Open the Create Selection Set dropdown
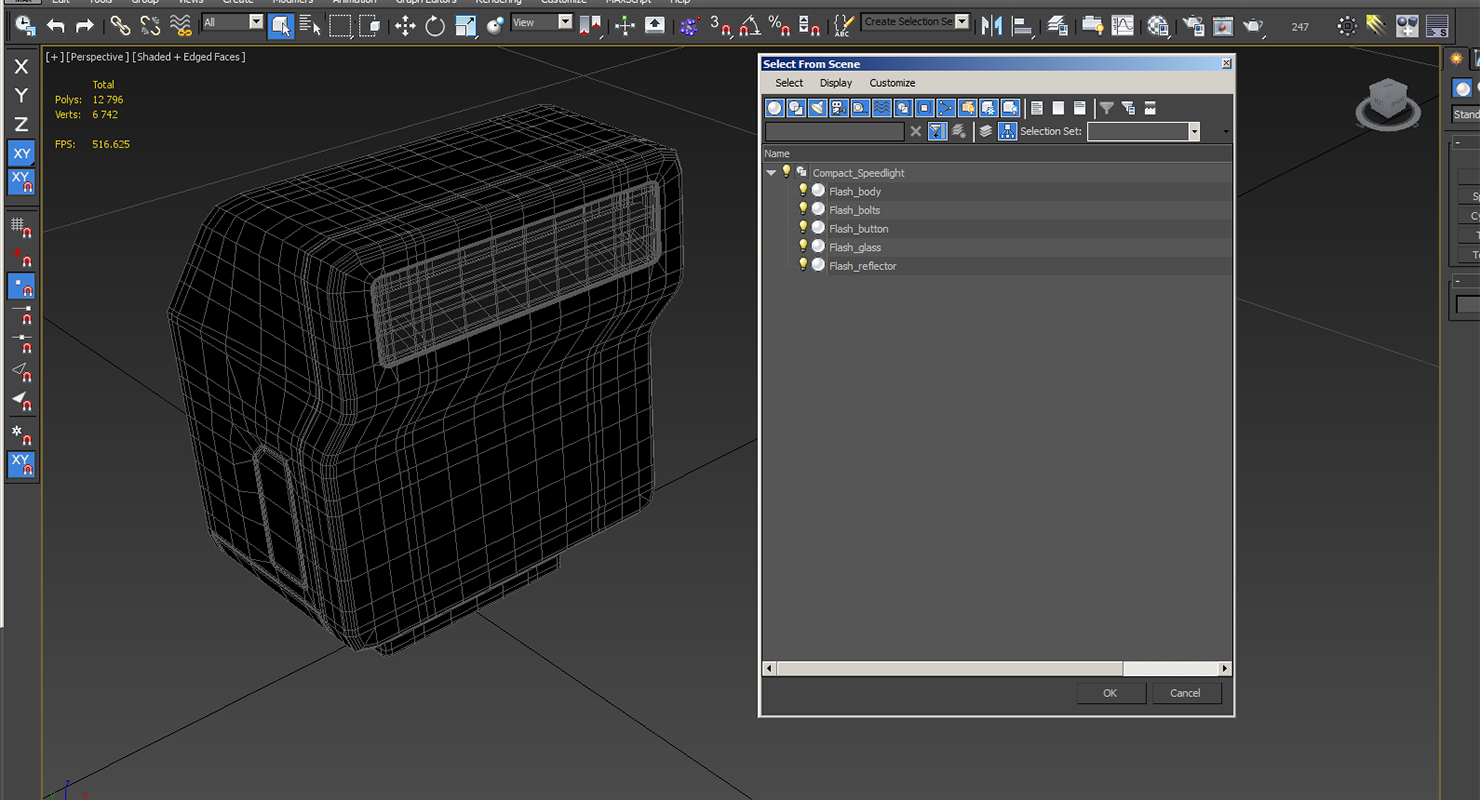 tap(962, 21)
